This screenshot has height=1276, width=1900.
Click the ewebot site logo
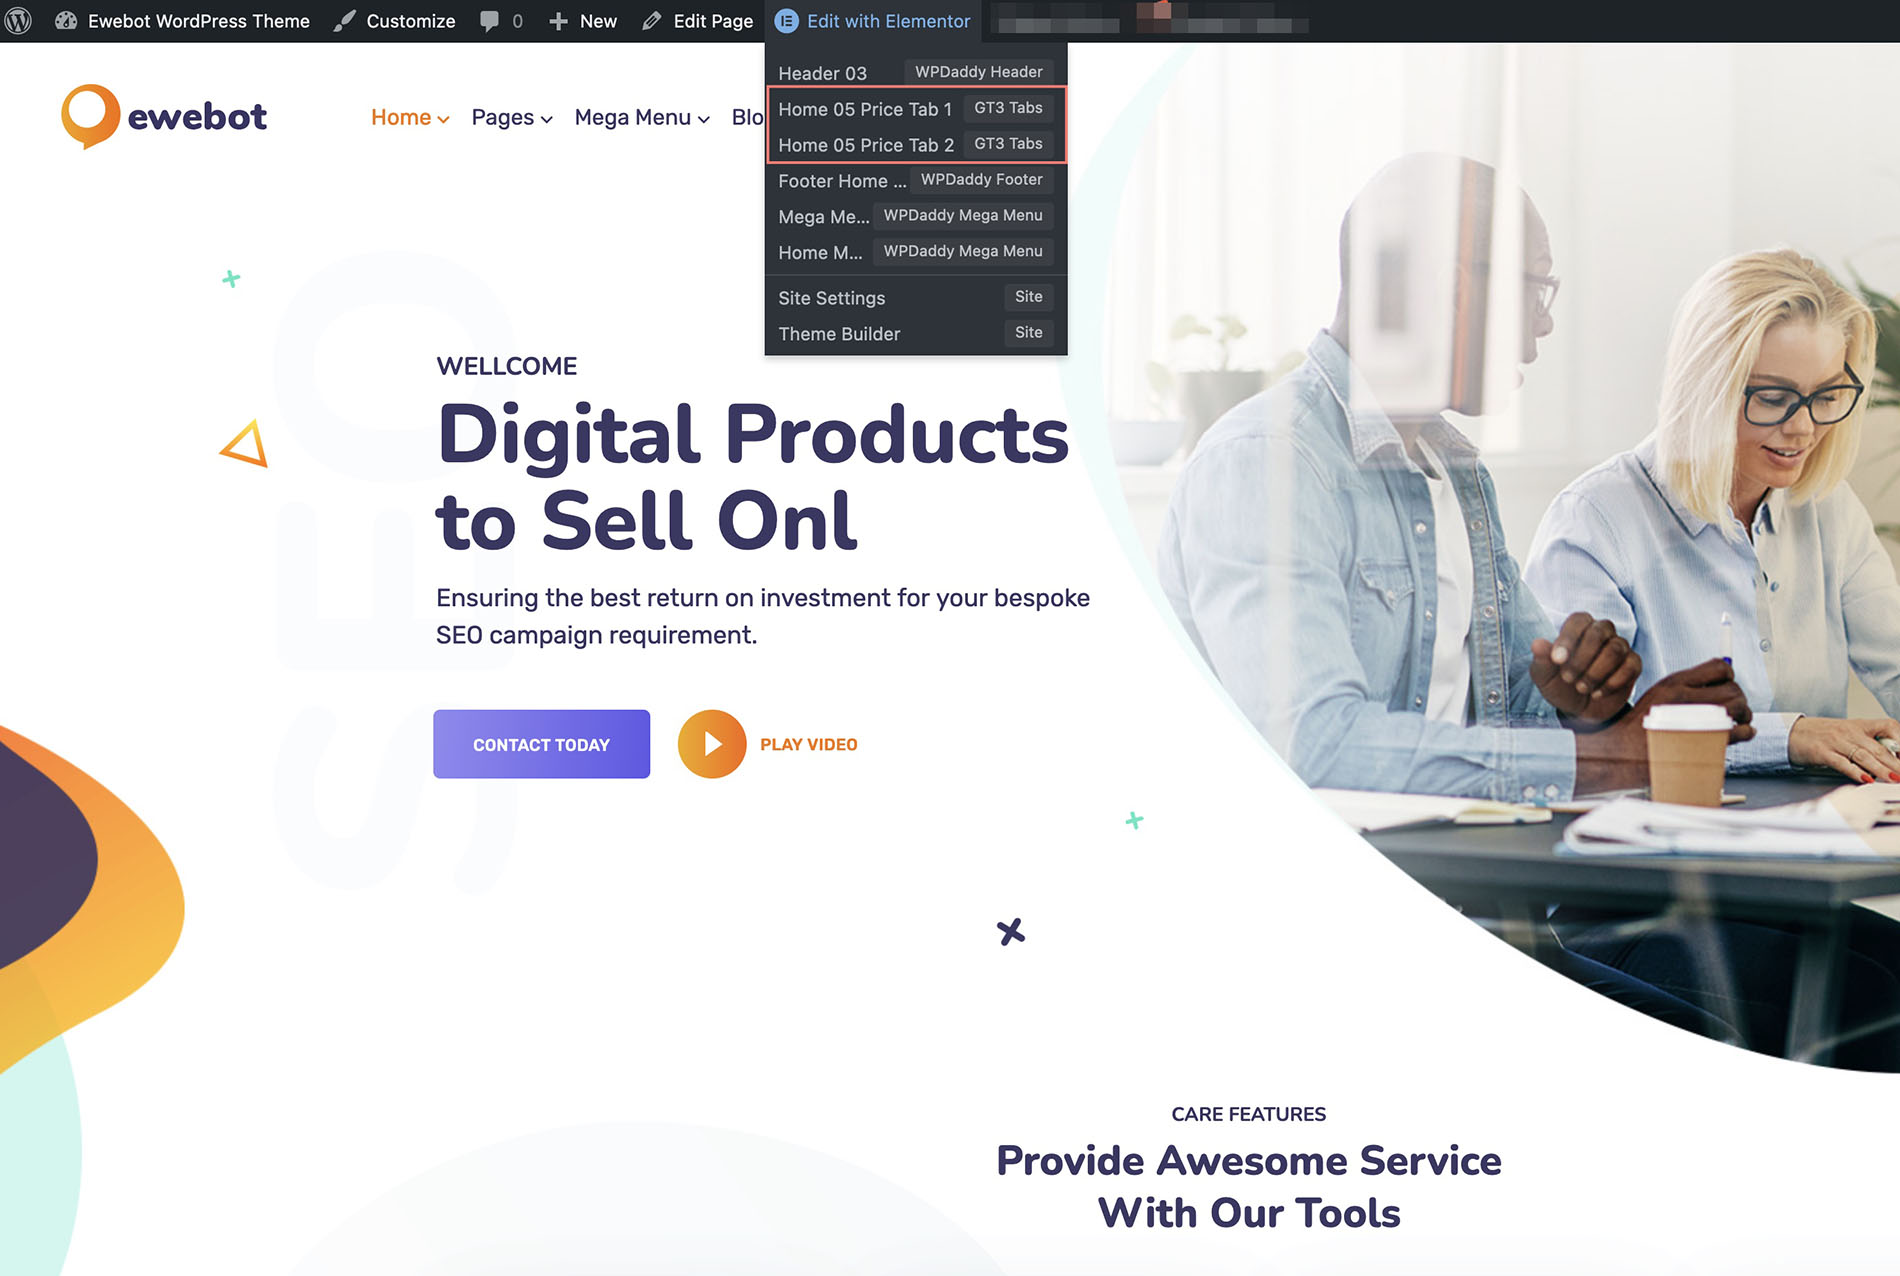164,116
